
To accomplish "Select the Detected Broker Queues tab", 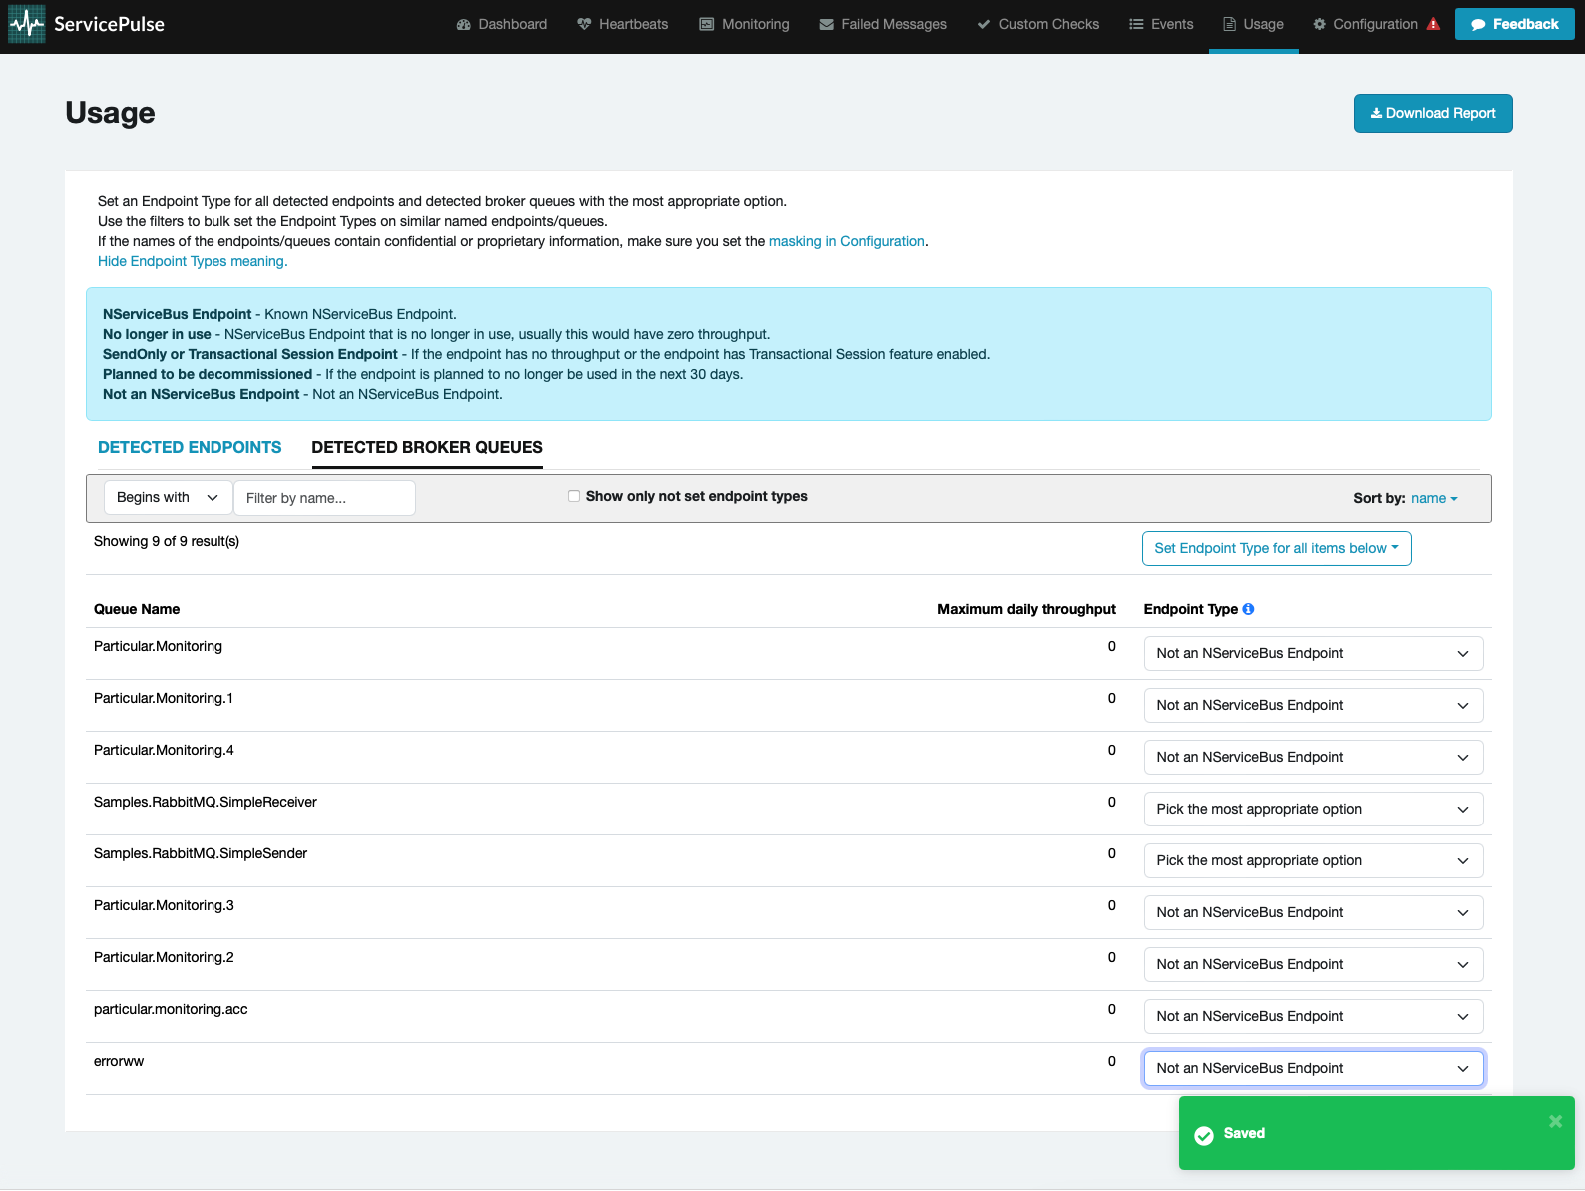I will tap(427, 447).
